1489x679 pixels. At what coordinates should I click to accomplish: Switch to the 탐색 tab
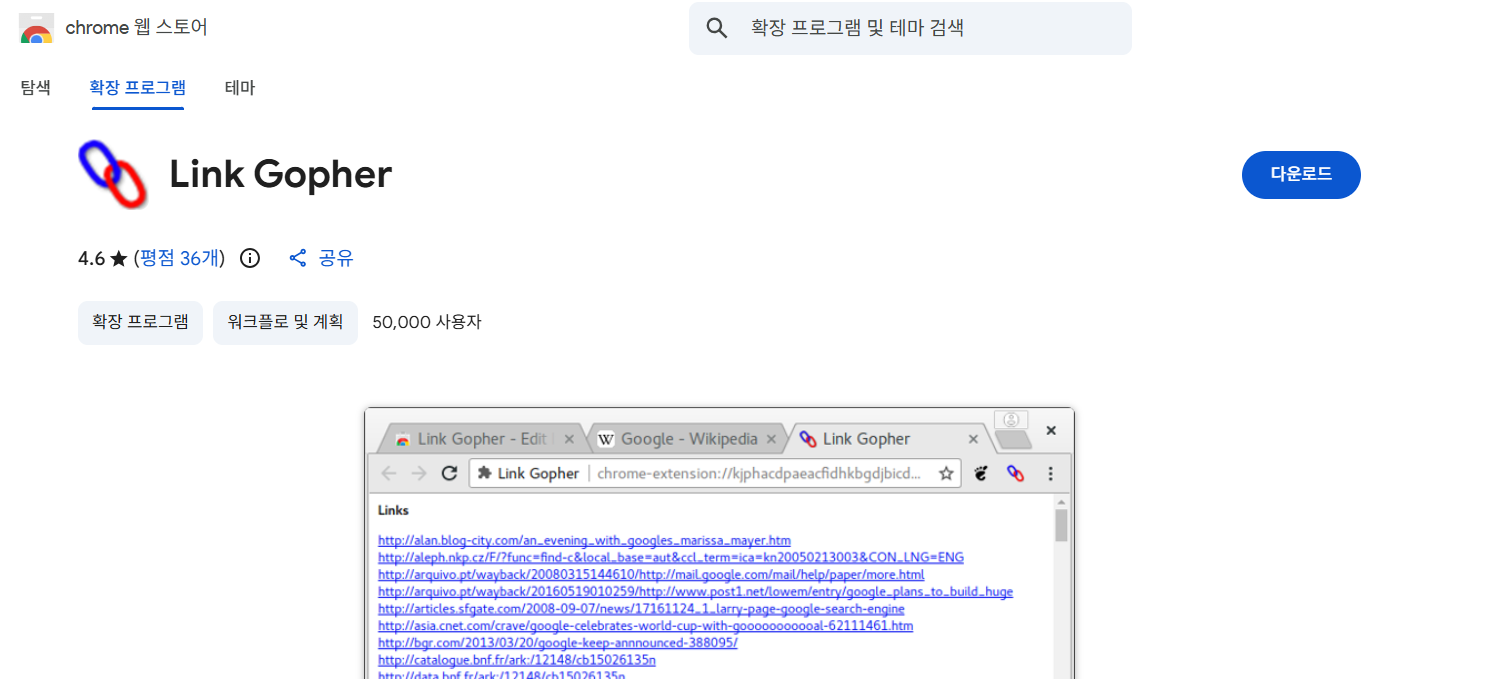click(x=35, y=88)
